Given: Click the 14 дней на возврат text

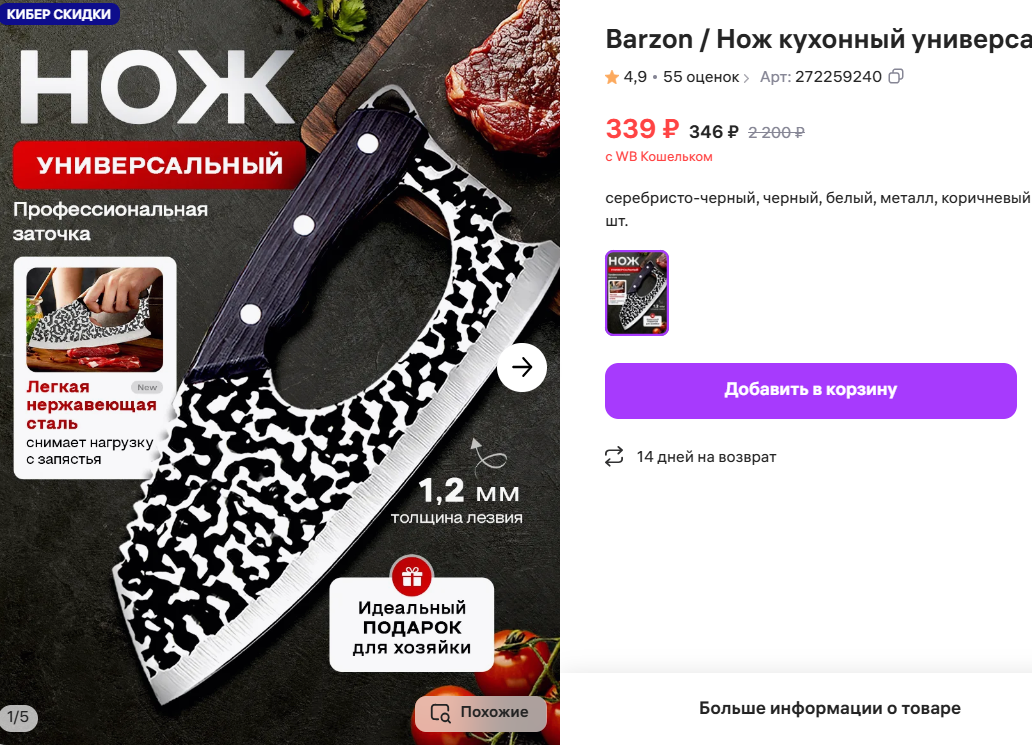Looking at the screenshot, I should pos(706,457).
